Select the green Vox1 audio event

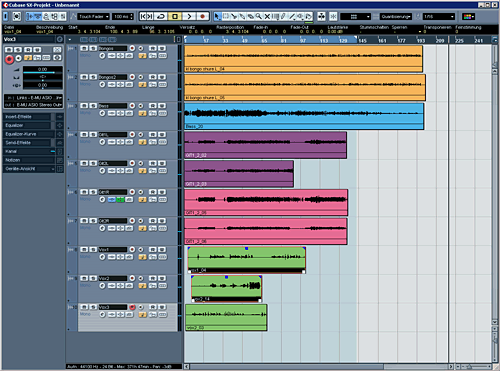(246, 260)
